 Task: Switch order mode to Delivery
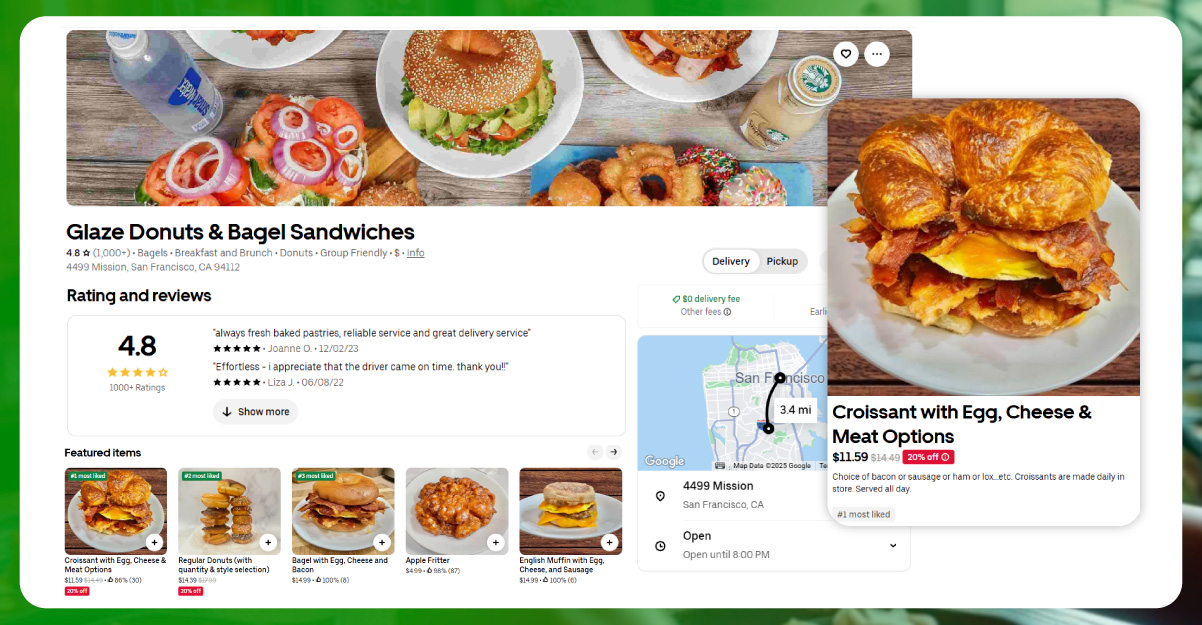point(731,261)
